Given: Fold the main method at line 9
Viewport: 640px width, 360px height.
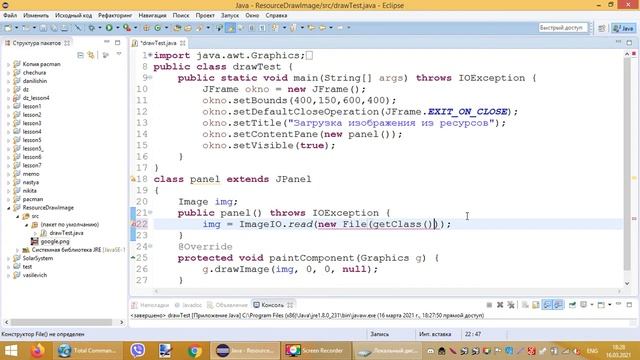Looking at the screenshot, I should (150, 77).
